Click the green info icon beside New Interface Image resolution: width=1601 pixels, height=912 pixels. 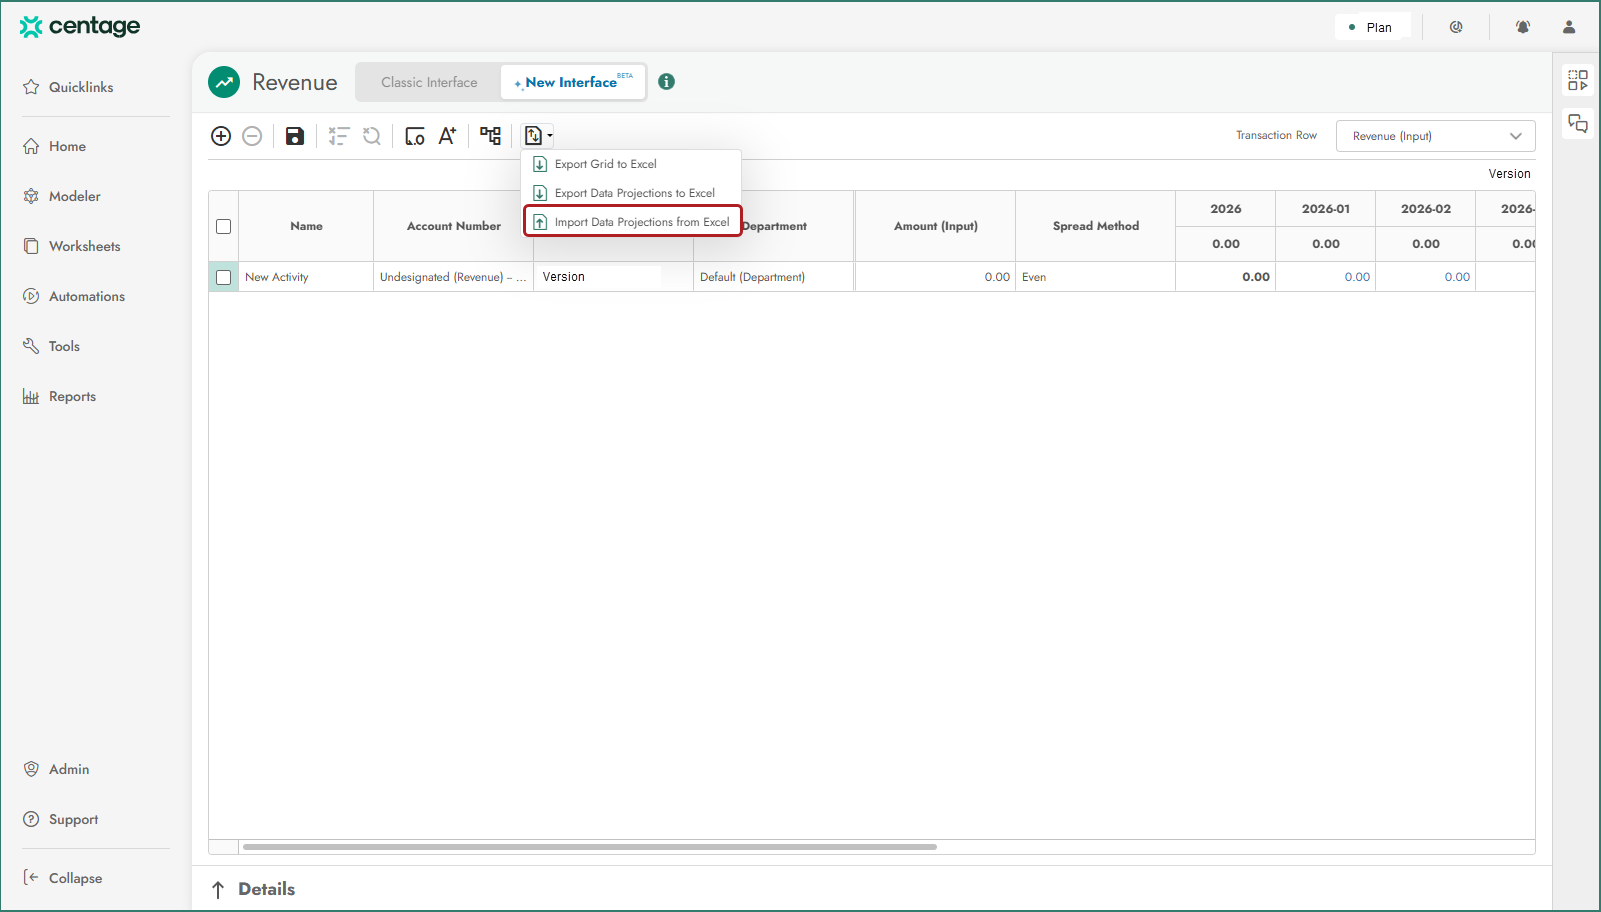(x=667, y=82)
